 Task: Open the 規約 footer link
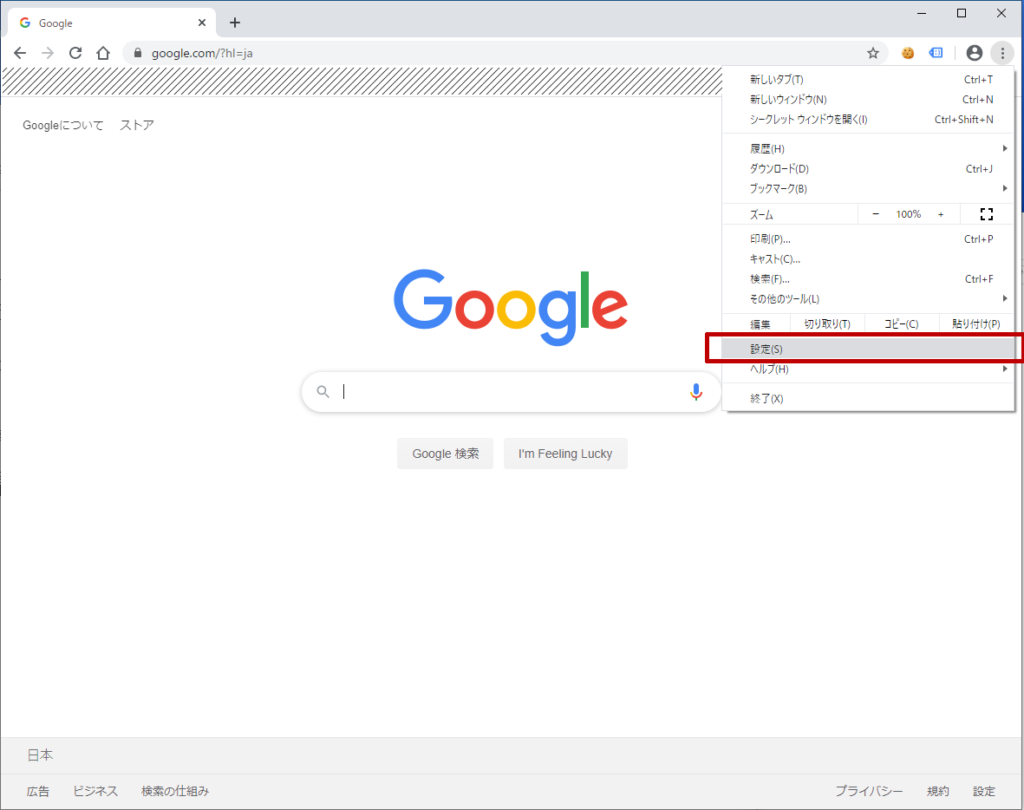coord(938,791)
